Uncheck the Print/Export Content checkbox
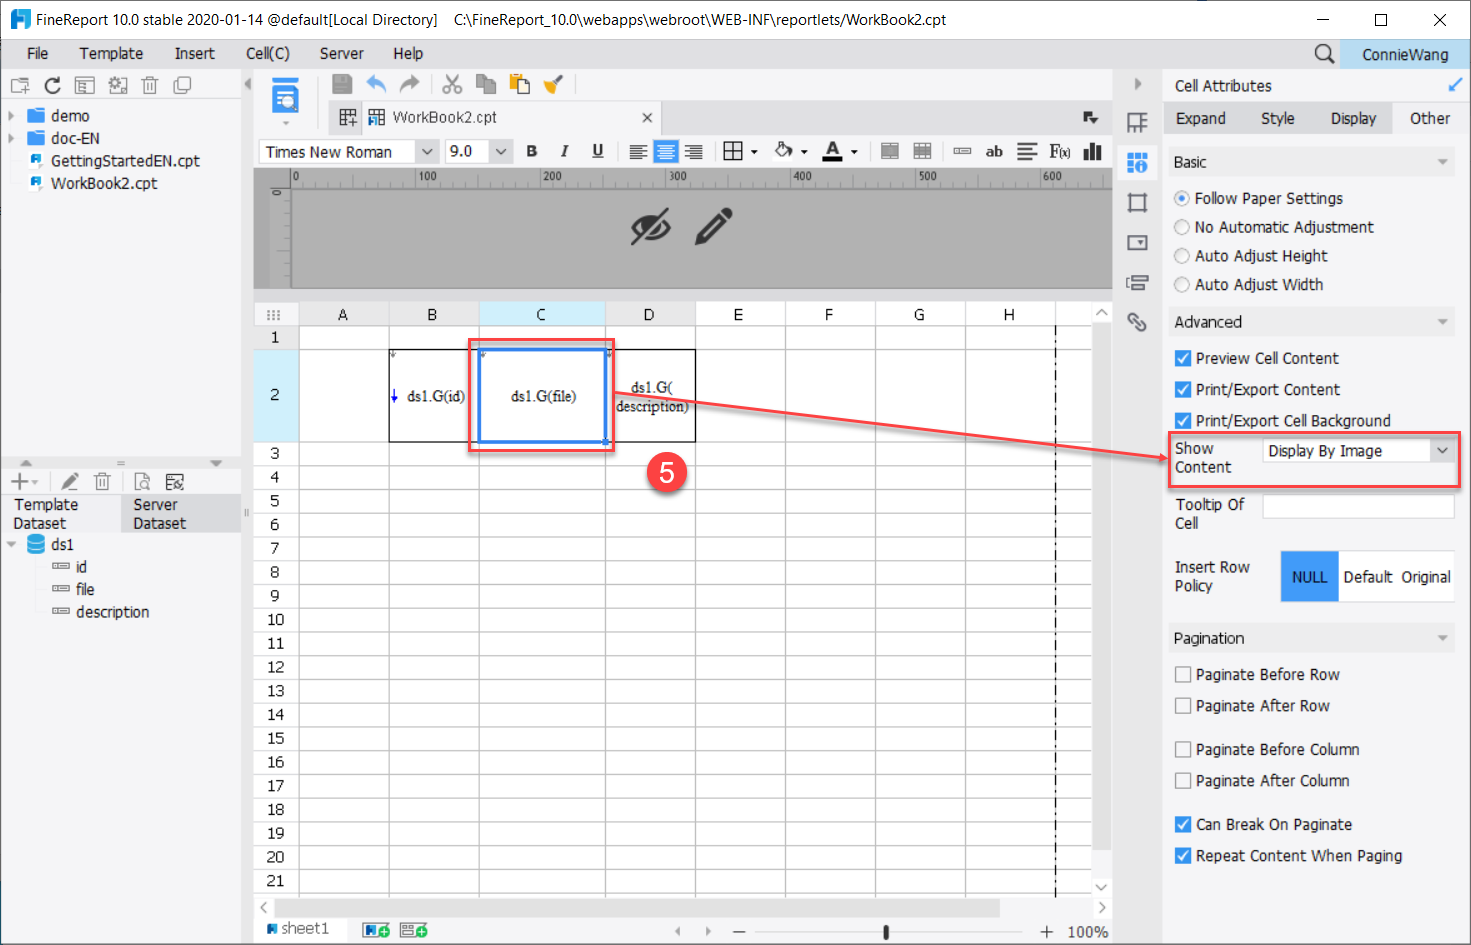Image resolution: width=1471 pixels, height=945 pixels. [x=1182, y=389]
